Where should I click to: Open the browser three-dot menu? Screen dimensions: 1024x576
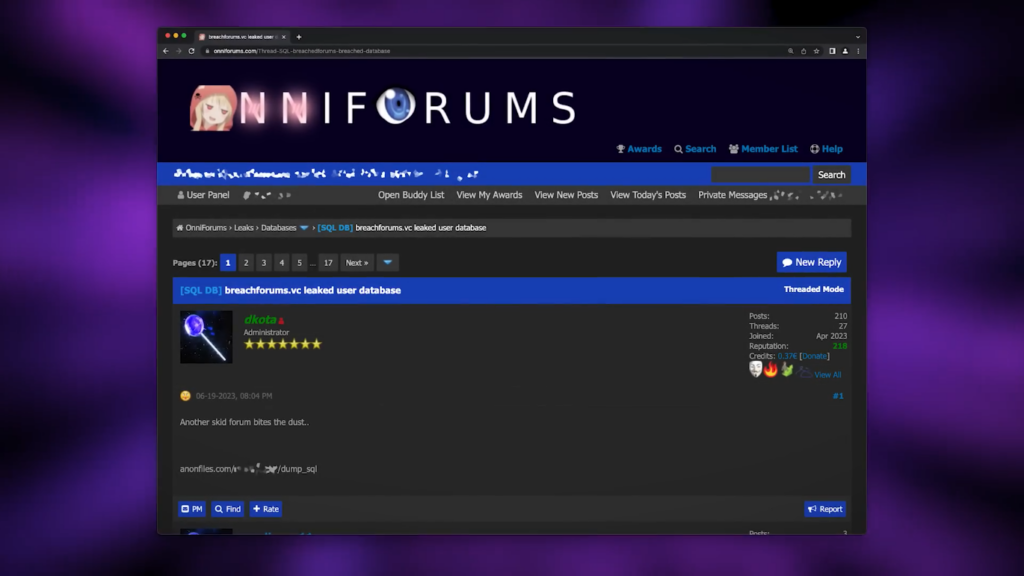[x=858, y=51]
